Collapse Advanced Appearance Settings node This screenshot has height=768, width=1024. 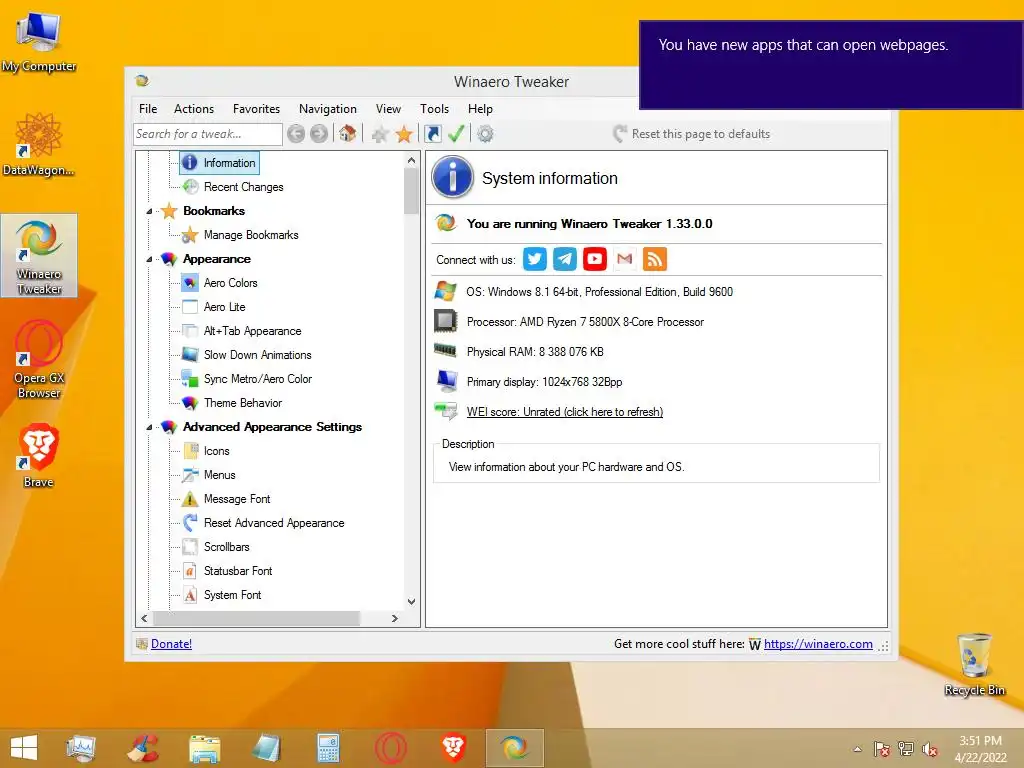pyautogui.click(x=150, y=427)
